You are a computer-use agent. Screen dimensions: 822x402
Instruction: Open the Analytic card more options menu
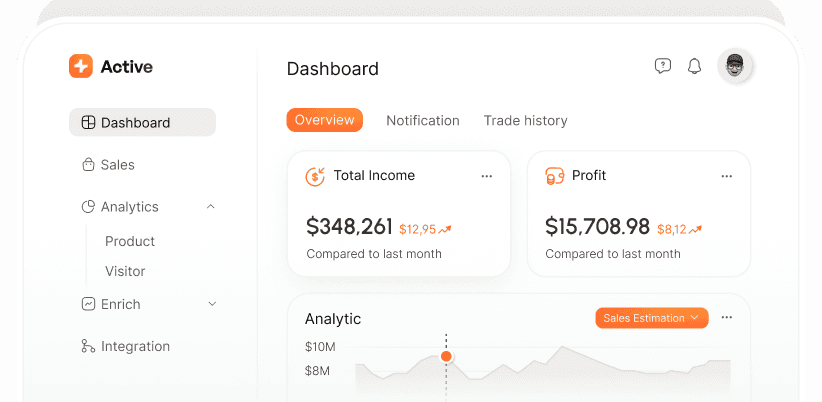[x=727, y=318]
